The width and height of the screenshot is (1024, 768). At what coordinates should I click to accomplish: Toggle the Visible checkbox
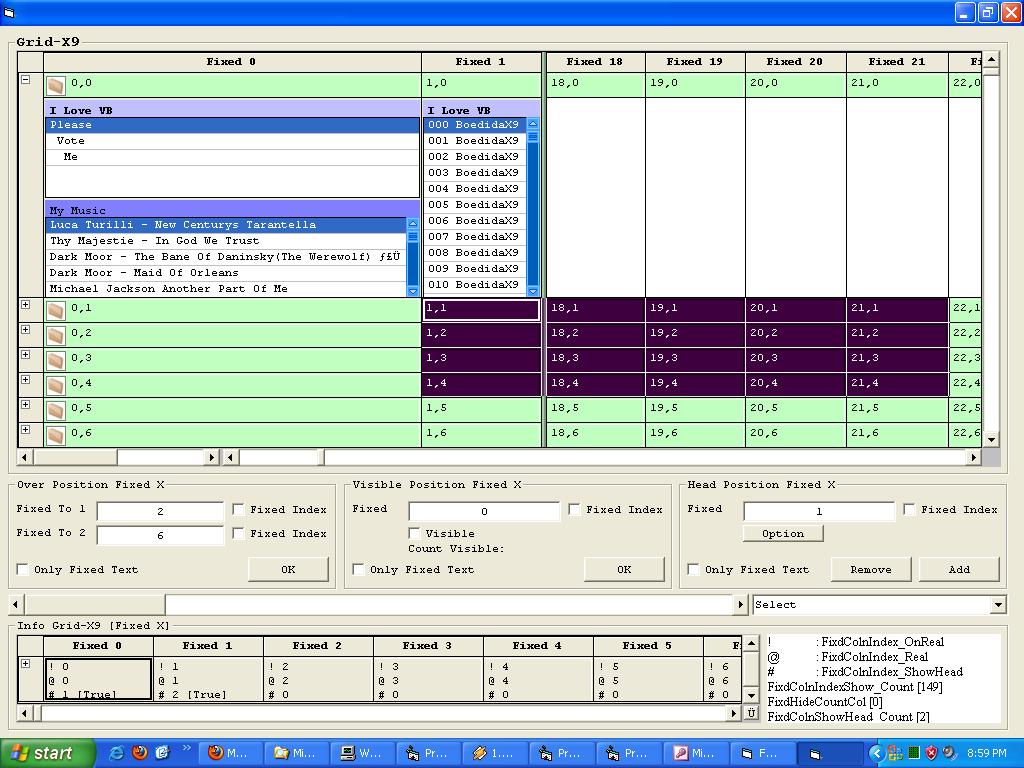click(415, 533)
